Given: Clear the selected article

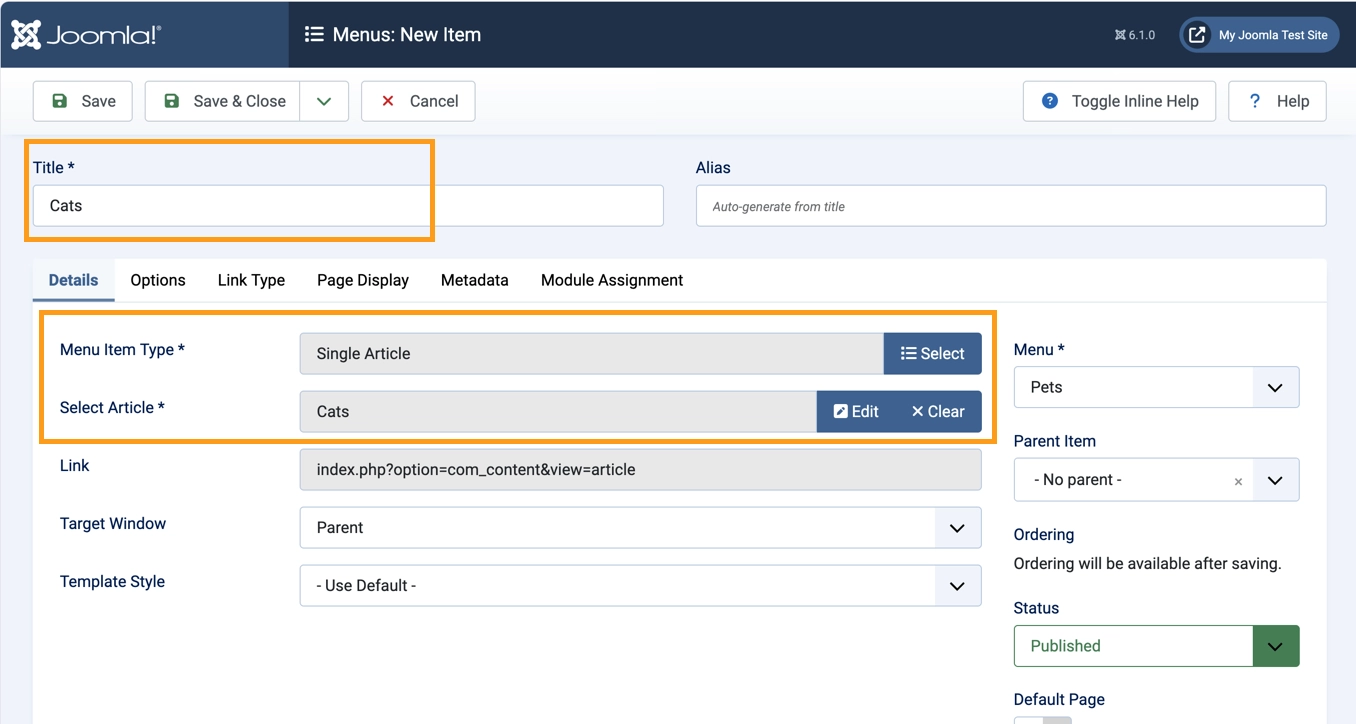Looking at the screenshot, I should (938, 411).
